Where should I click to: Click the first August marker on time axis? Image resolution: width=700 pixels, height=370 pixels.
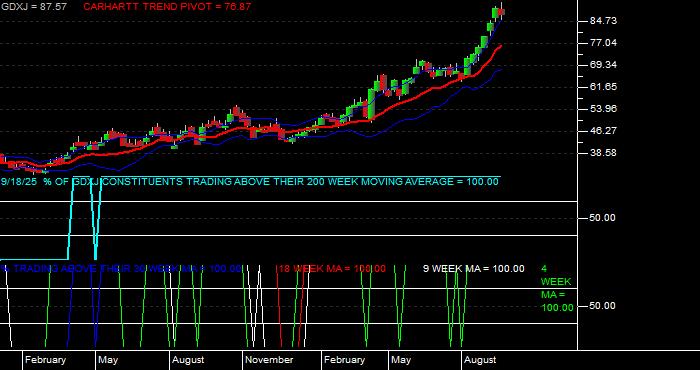pyautogui.click(x=188, y=360)
